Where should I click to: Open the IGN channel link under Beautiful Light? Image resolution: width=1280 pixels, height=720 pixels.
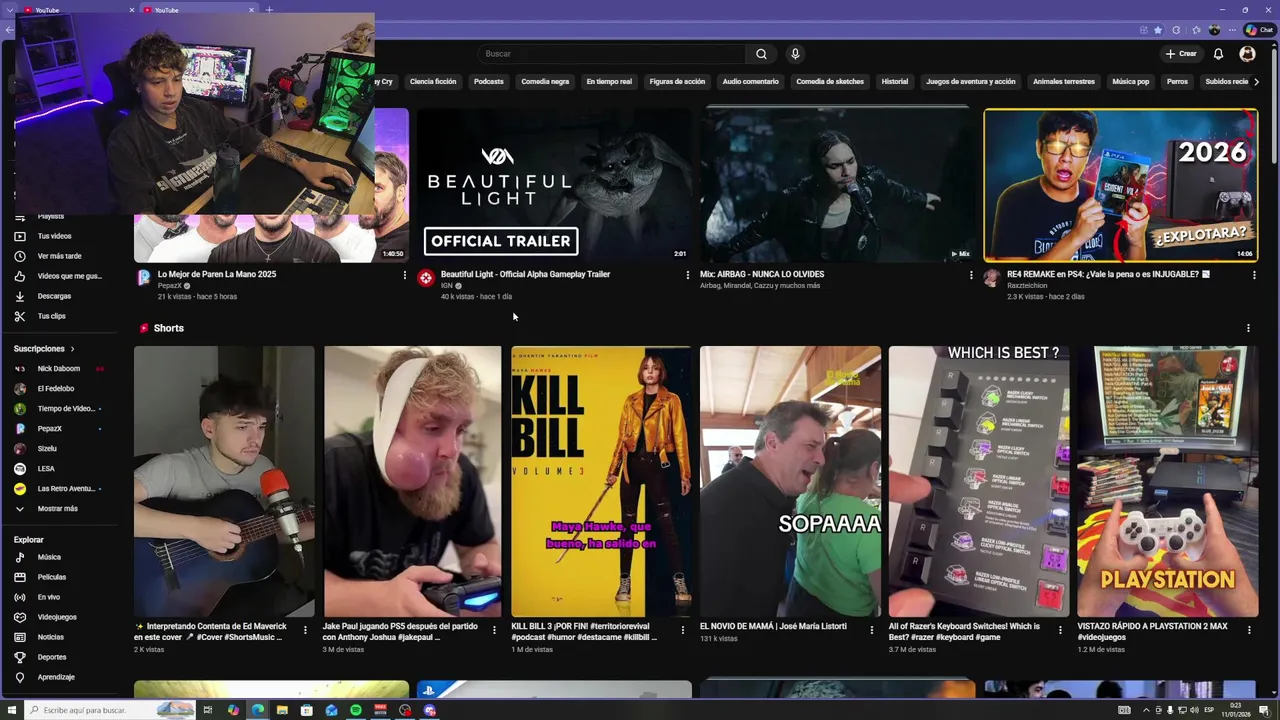447,286
